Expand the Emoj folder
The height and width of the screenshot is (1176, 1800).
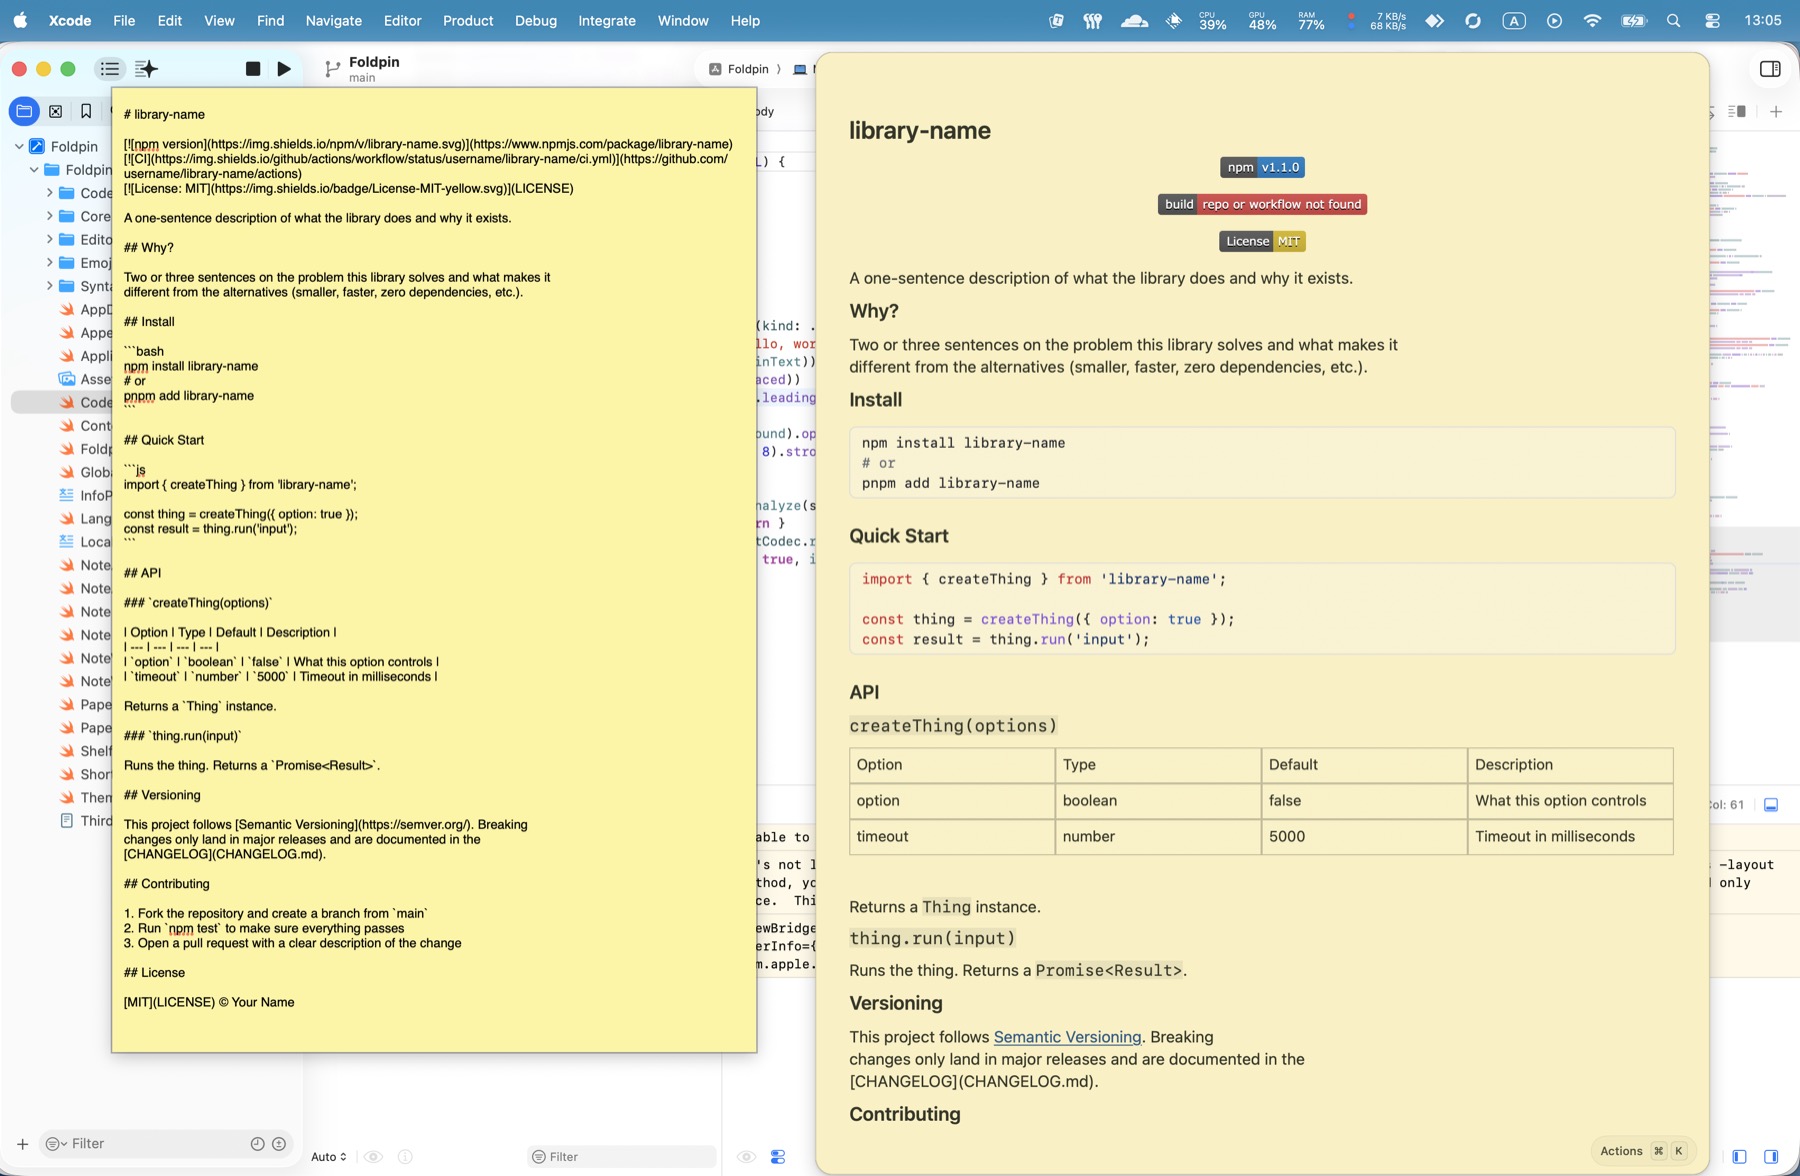point(49,263)
